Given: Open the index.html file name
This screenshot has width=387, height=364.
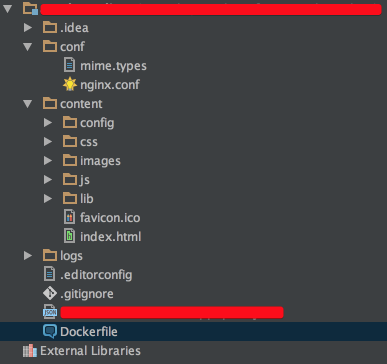Looking at the screenshot, I should 110,237.
